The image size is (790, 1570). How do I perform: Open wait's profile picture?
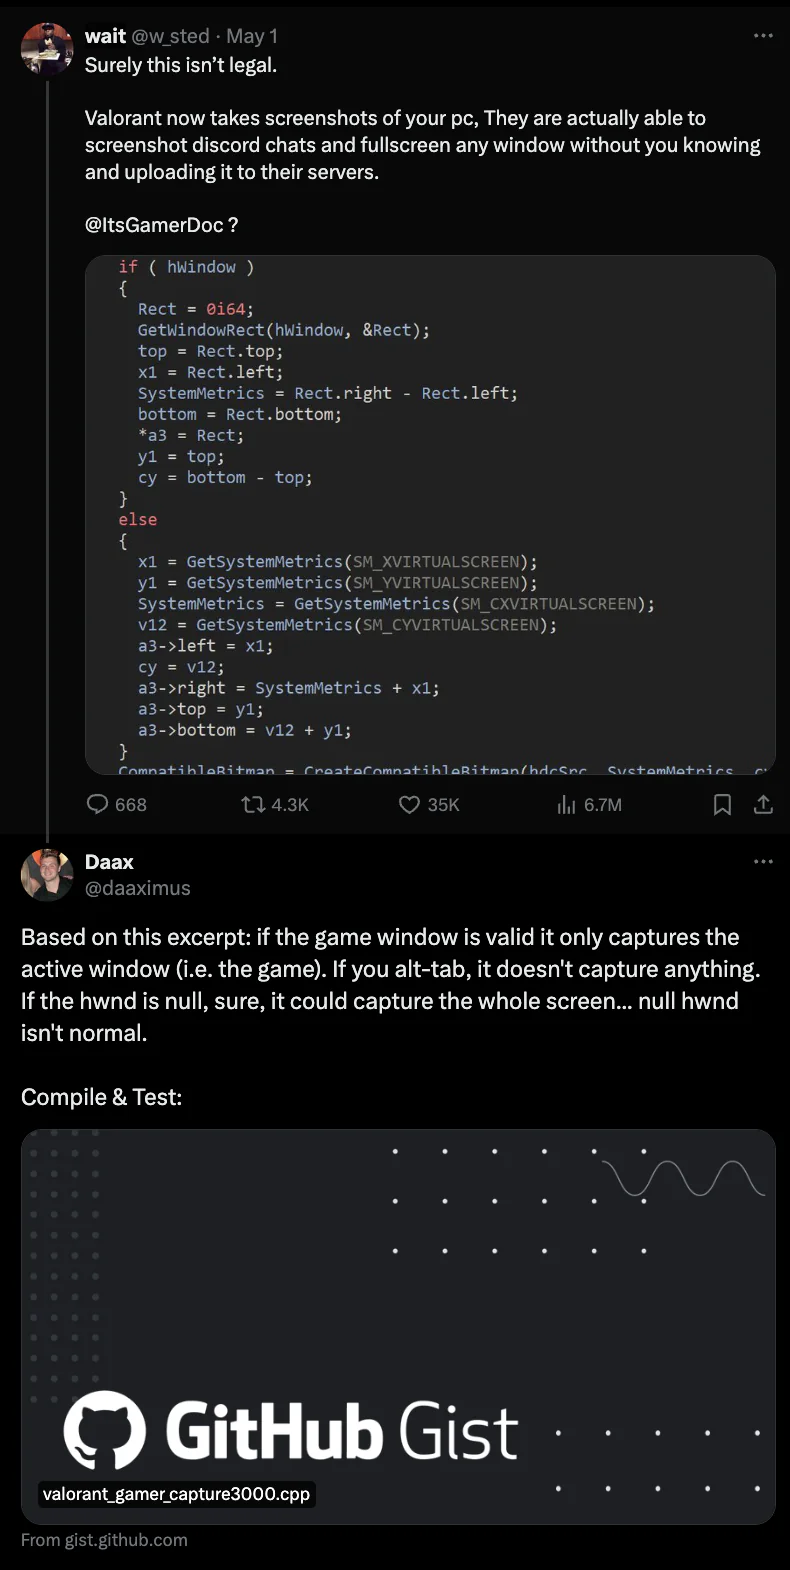[47, 48]
